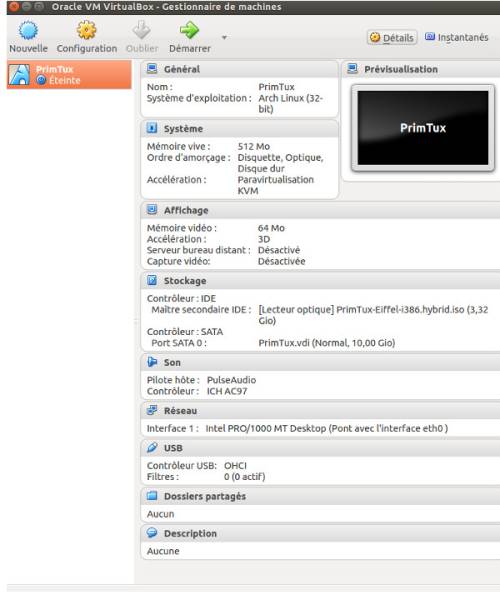The width and height of the screenshot is (500, 600).
Task: Click the Prévisualisation section header
Action: [421, 69]
